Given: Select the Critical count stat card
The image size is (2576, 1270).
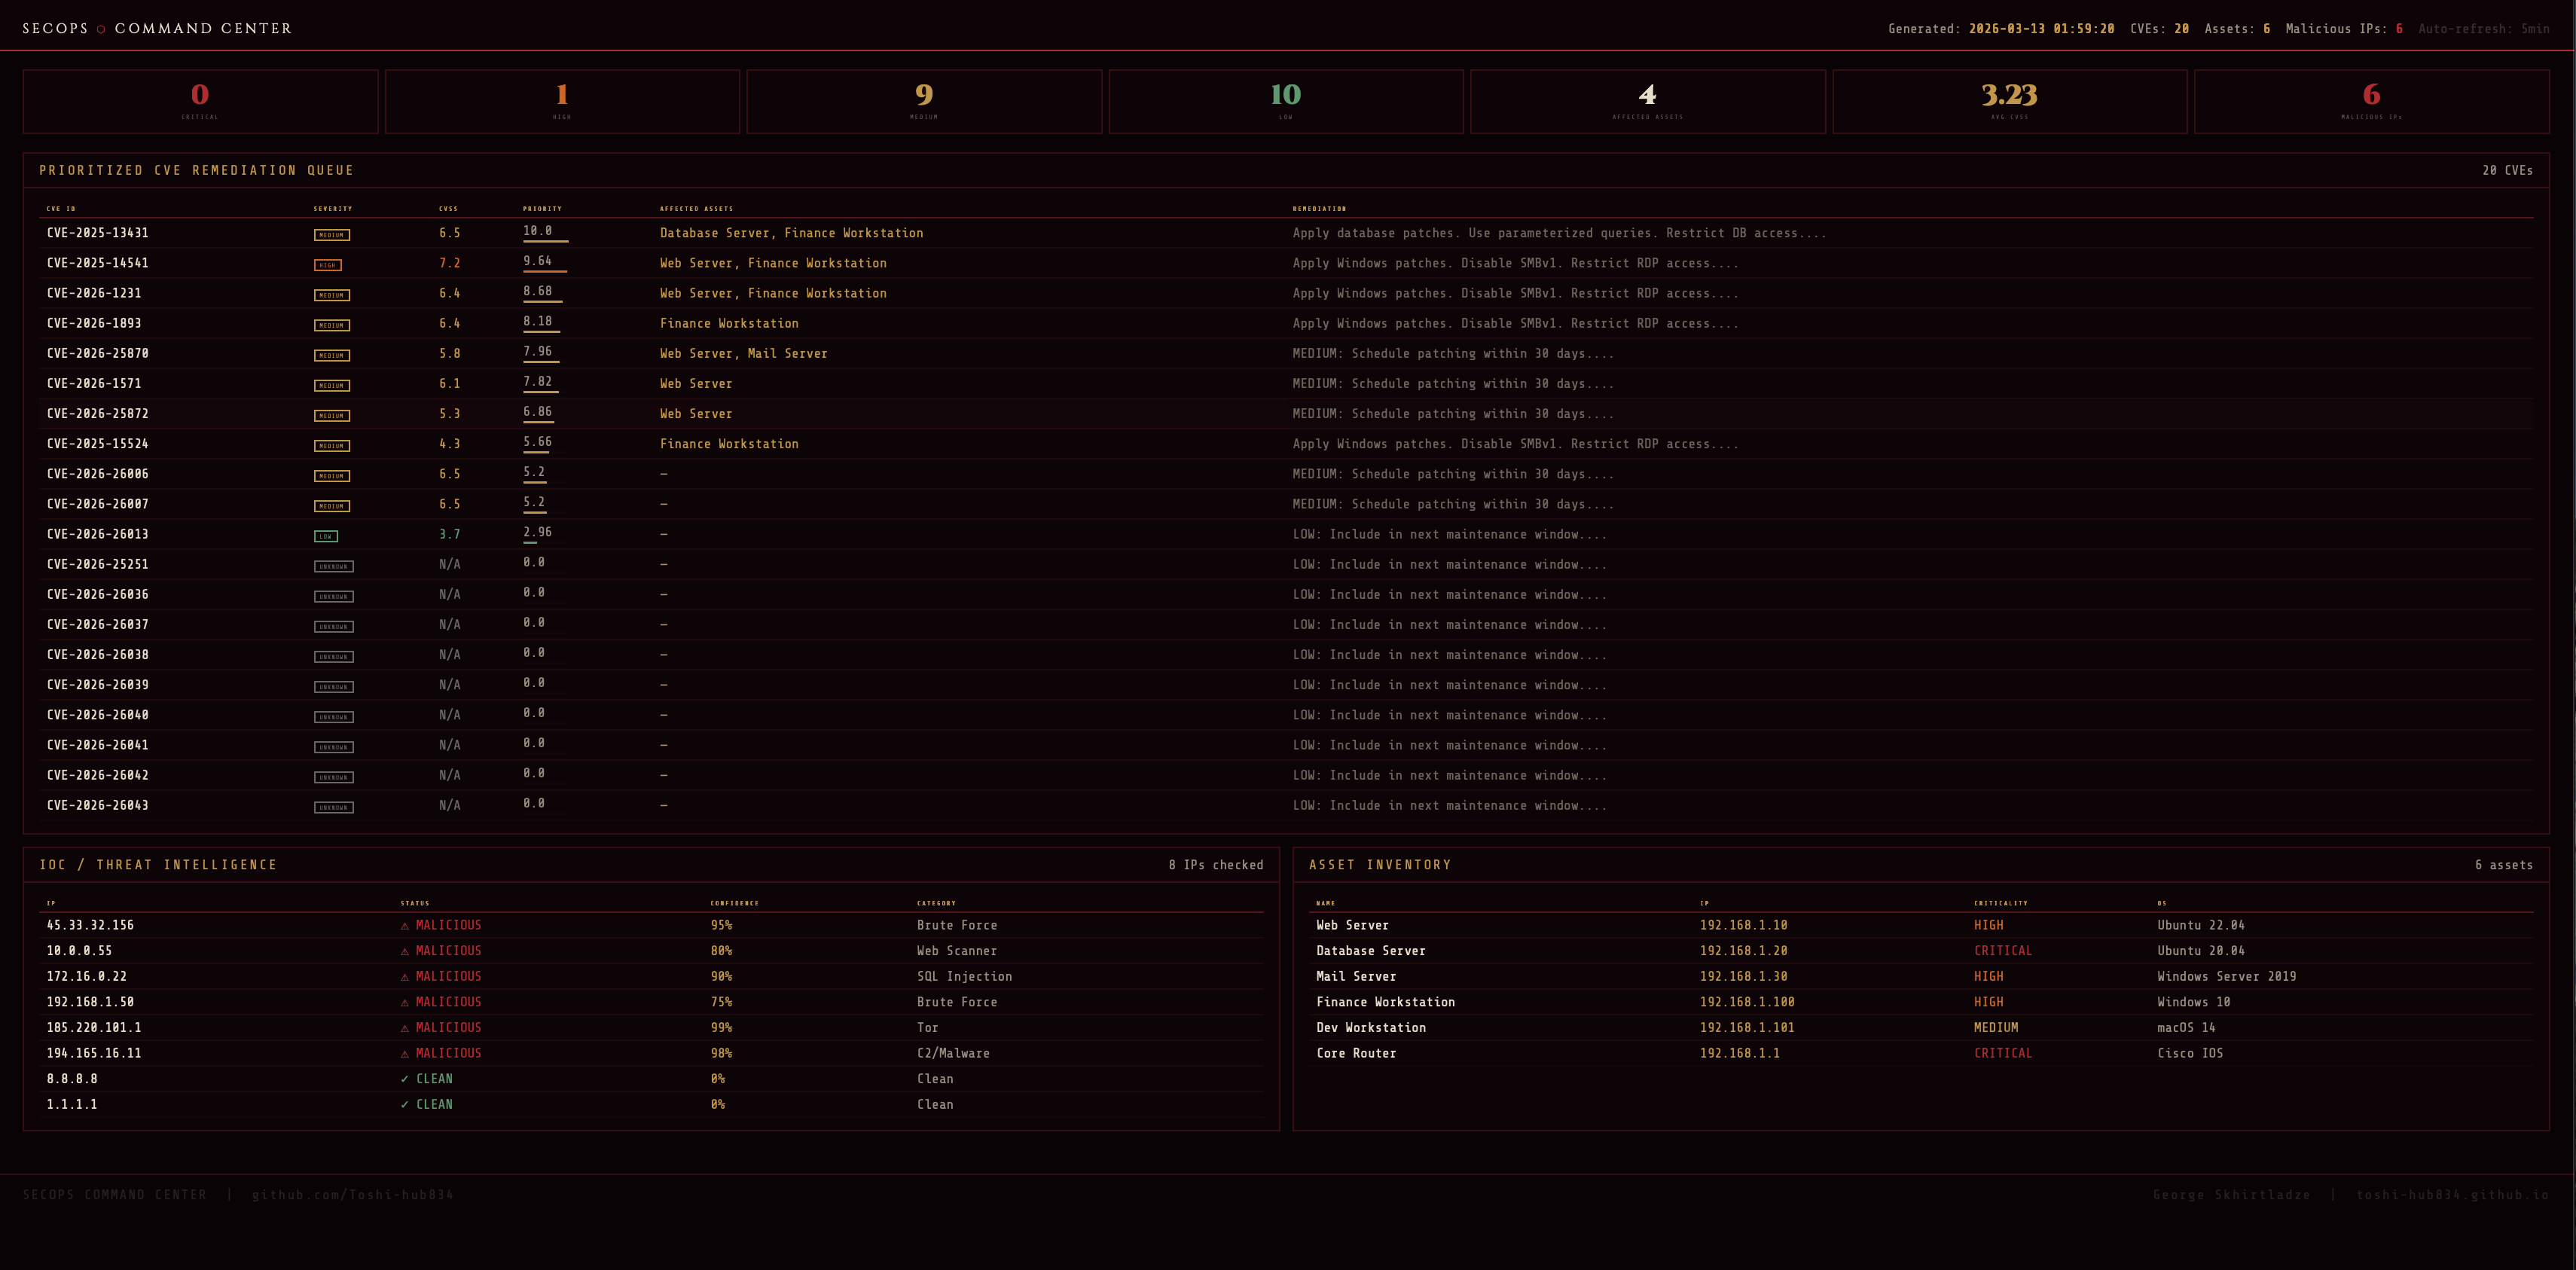Looking at the screenshot, I should [200, 101].
